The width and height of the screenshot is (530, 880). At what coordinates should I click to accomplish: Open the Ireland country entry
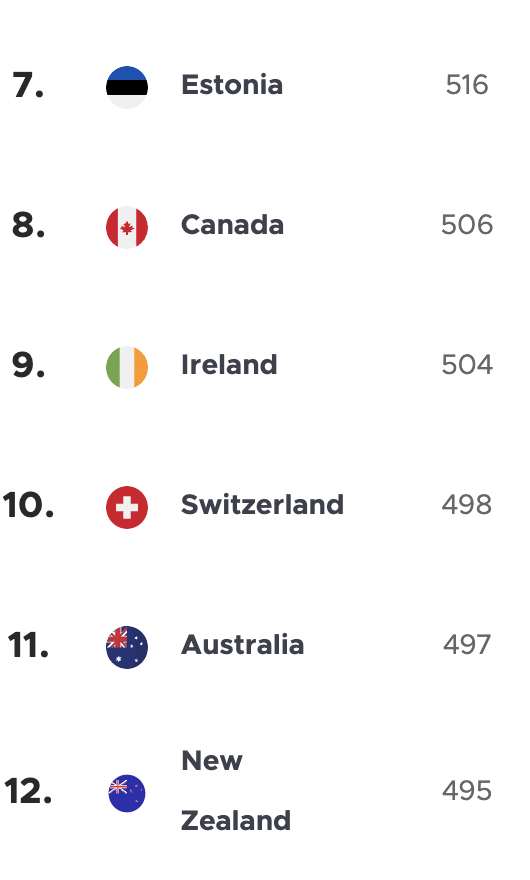229,365
